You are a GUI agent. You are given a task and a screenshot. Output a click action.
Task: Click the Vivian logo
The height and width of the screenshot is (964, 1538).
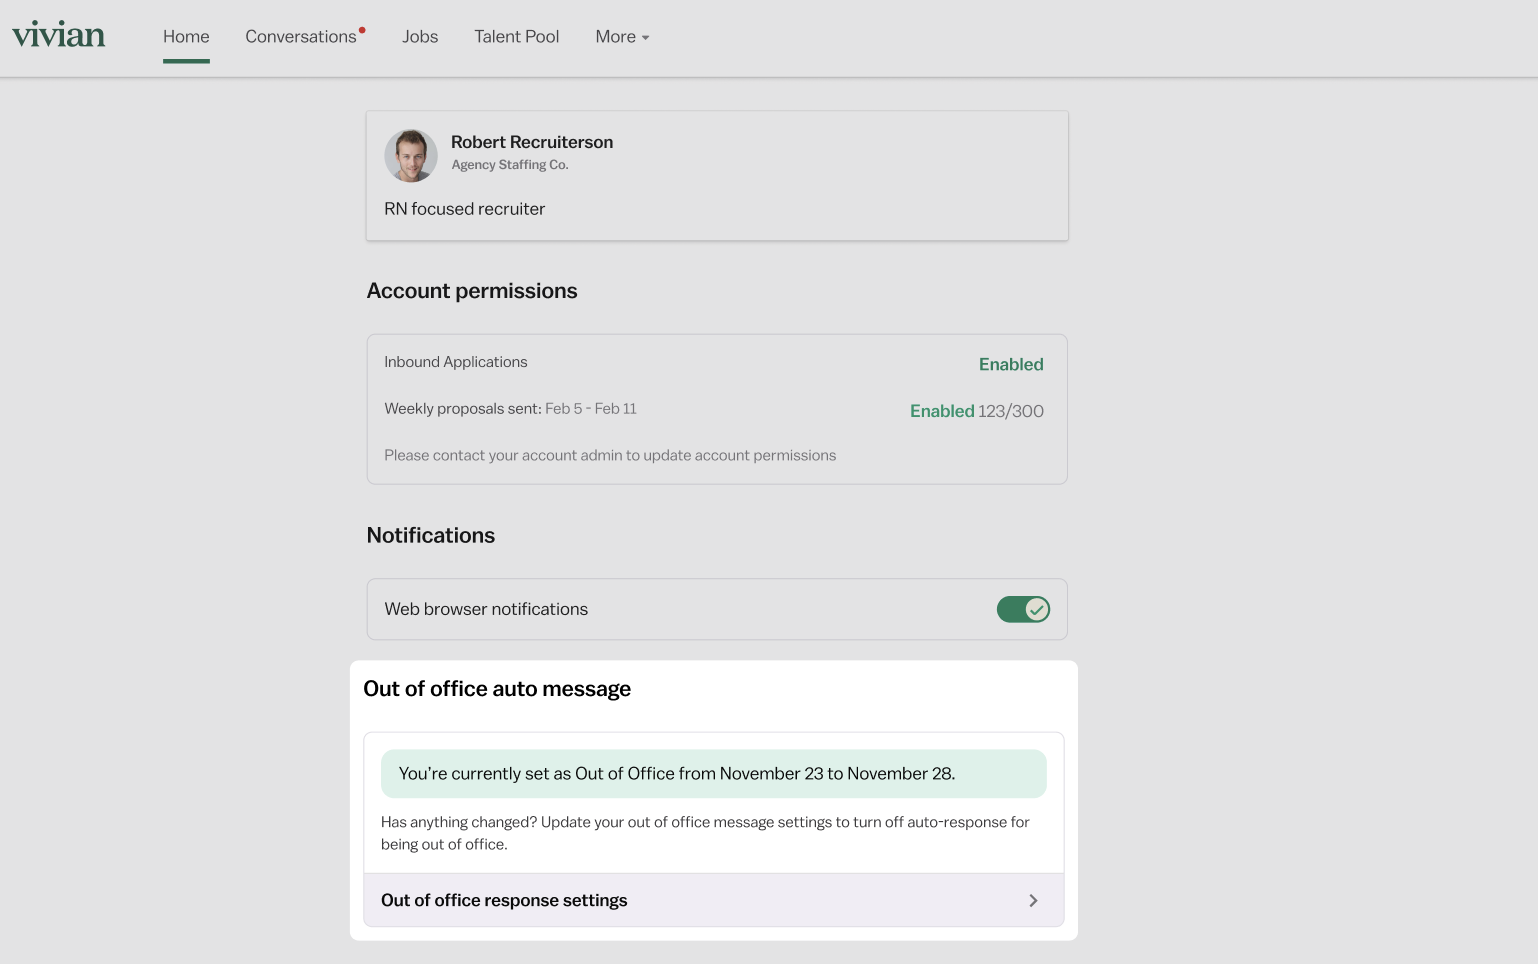tap(59, 35)
